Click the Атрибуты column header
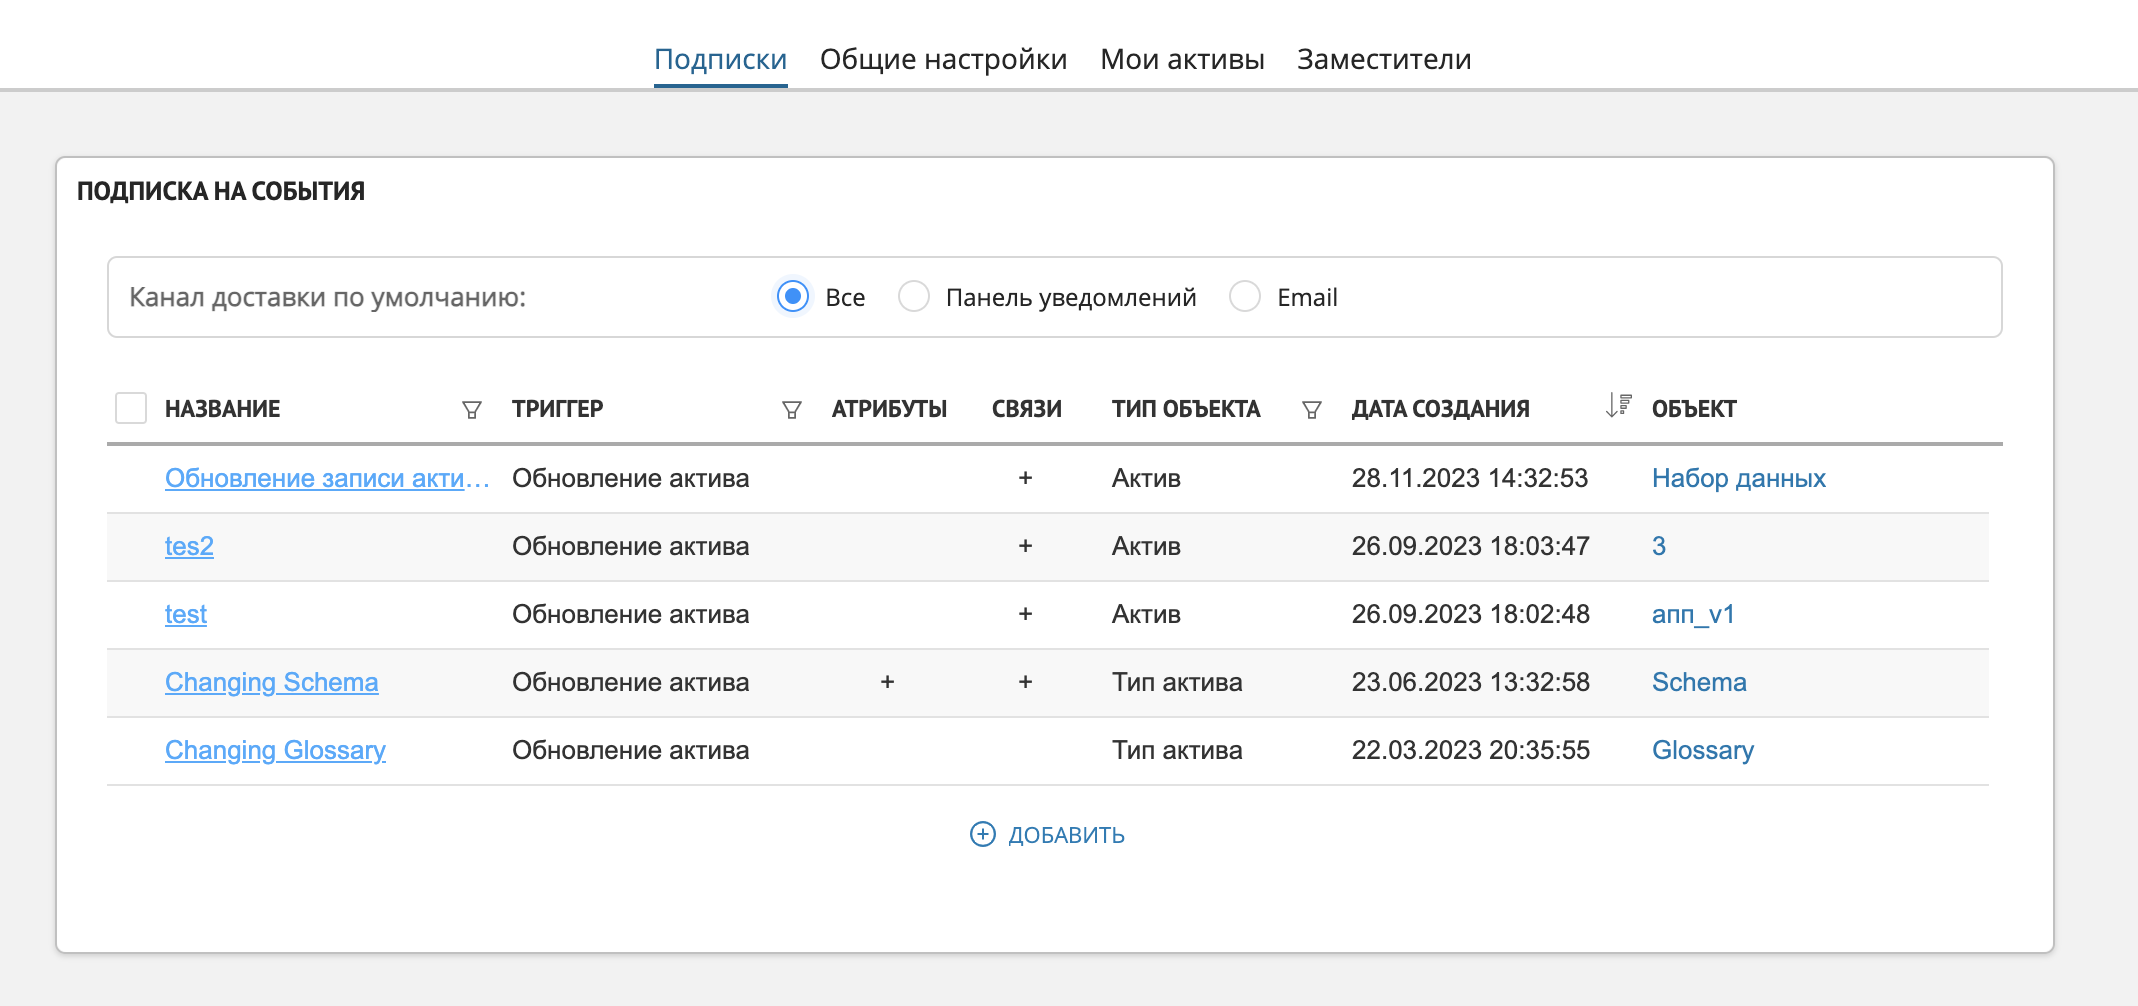The height and width of the screenshot is (1006, 2138). click(x=889, y=409)
